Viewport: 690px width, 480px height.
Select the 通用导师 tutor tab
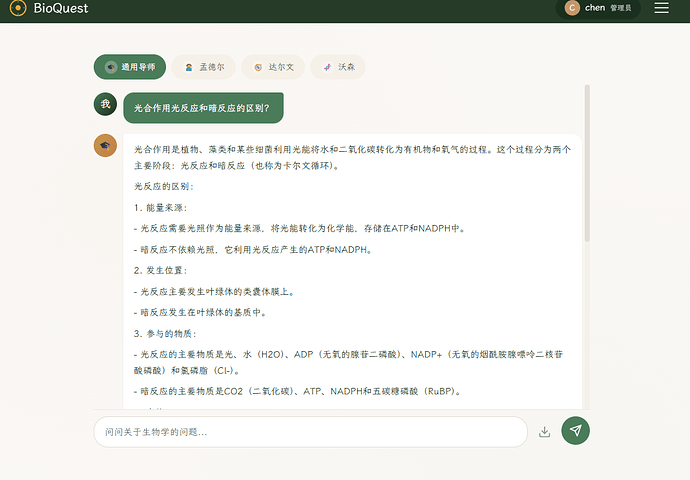click(x=130, y=67)
